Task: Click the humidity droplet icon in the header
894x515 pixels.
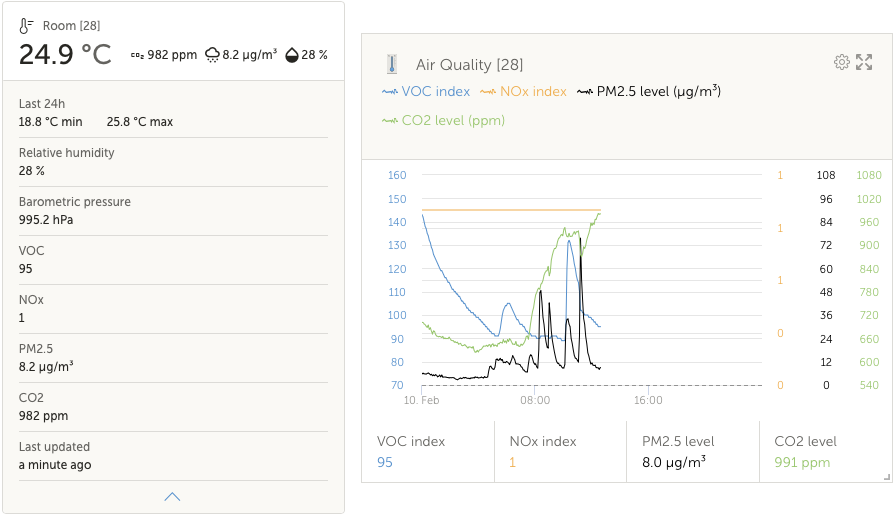Action: coord(292,55)
